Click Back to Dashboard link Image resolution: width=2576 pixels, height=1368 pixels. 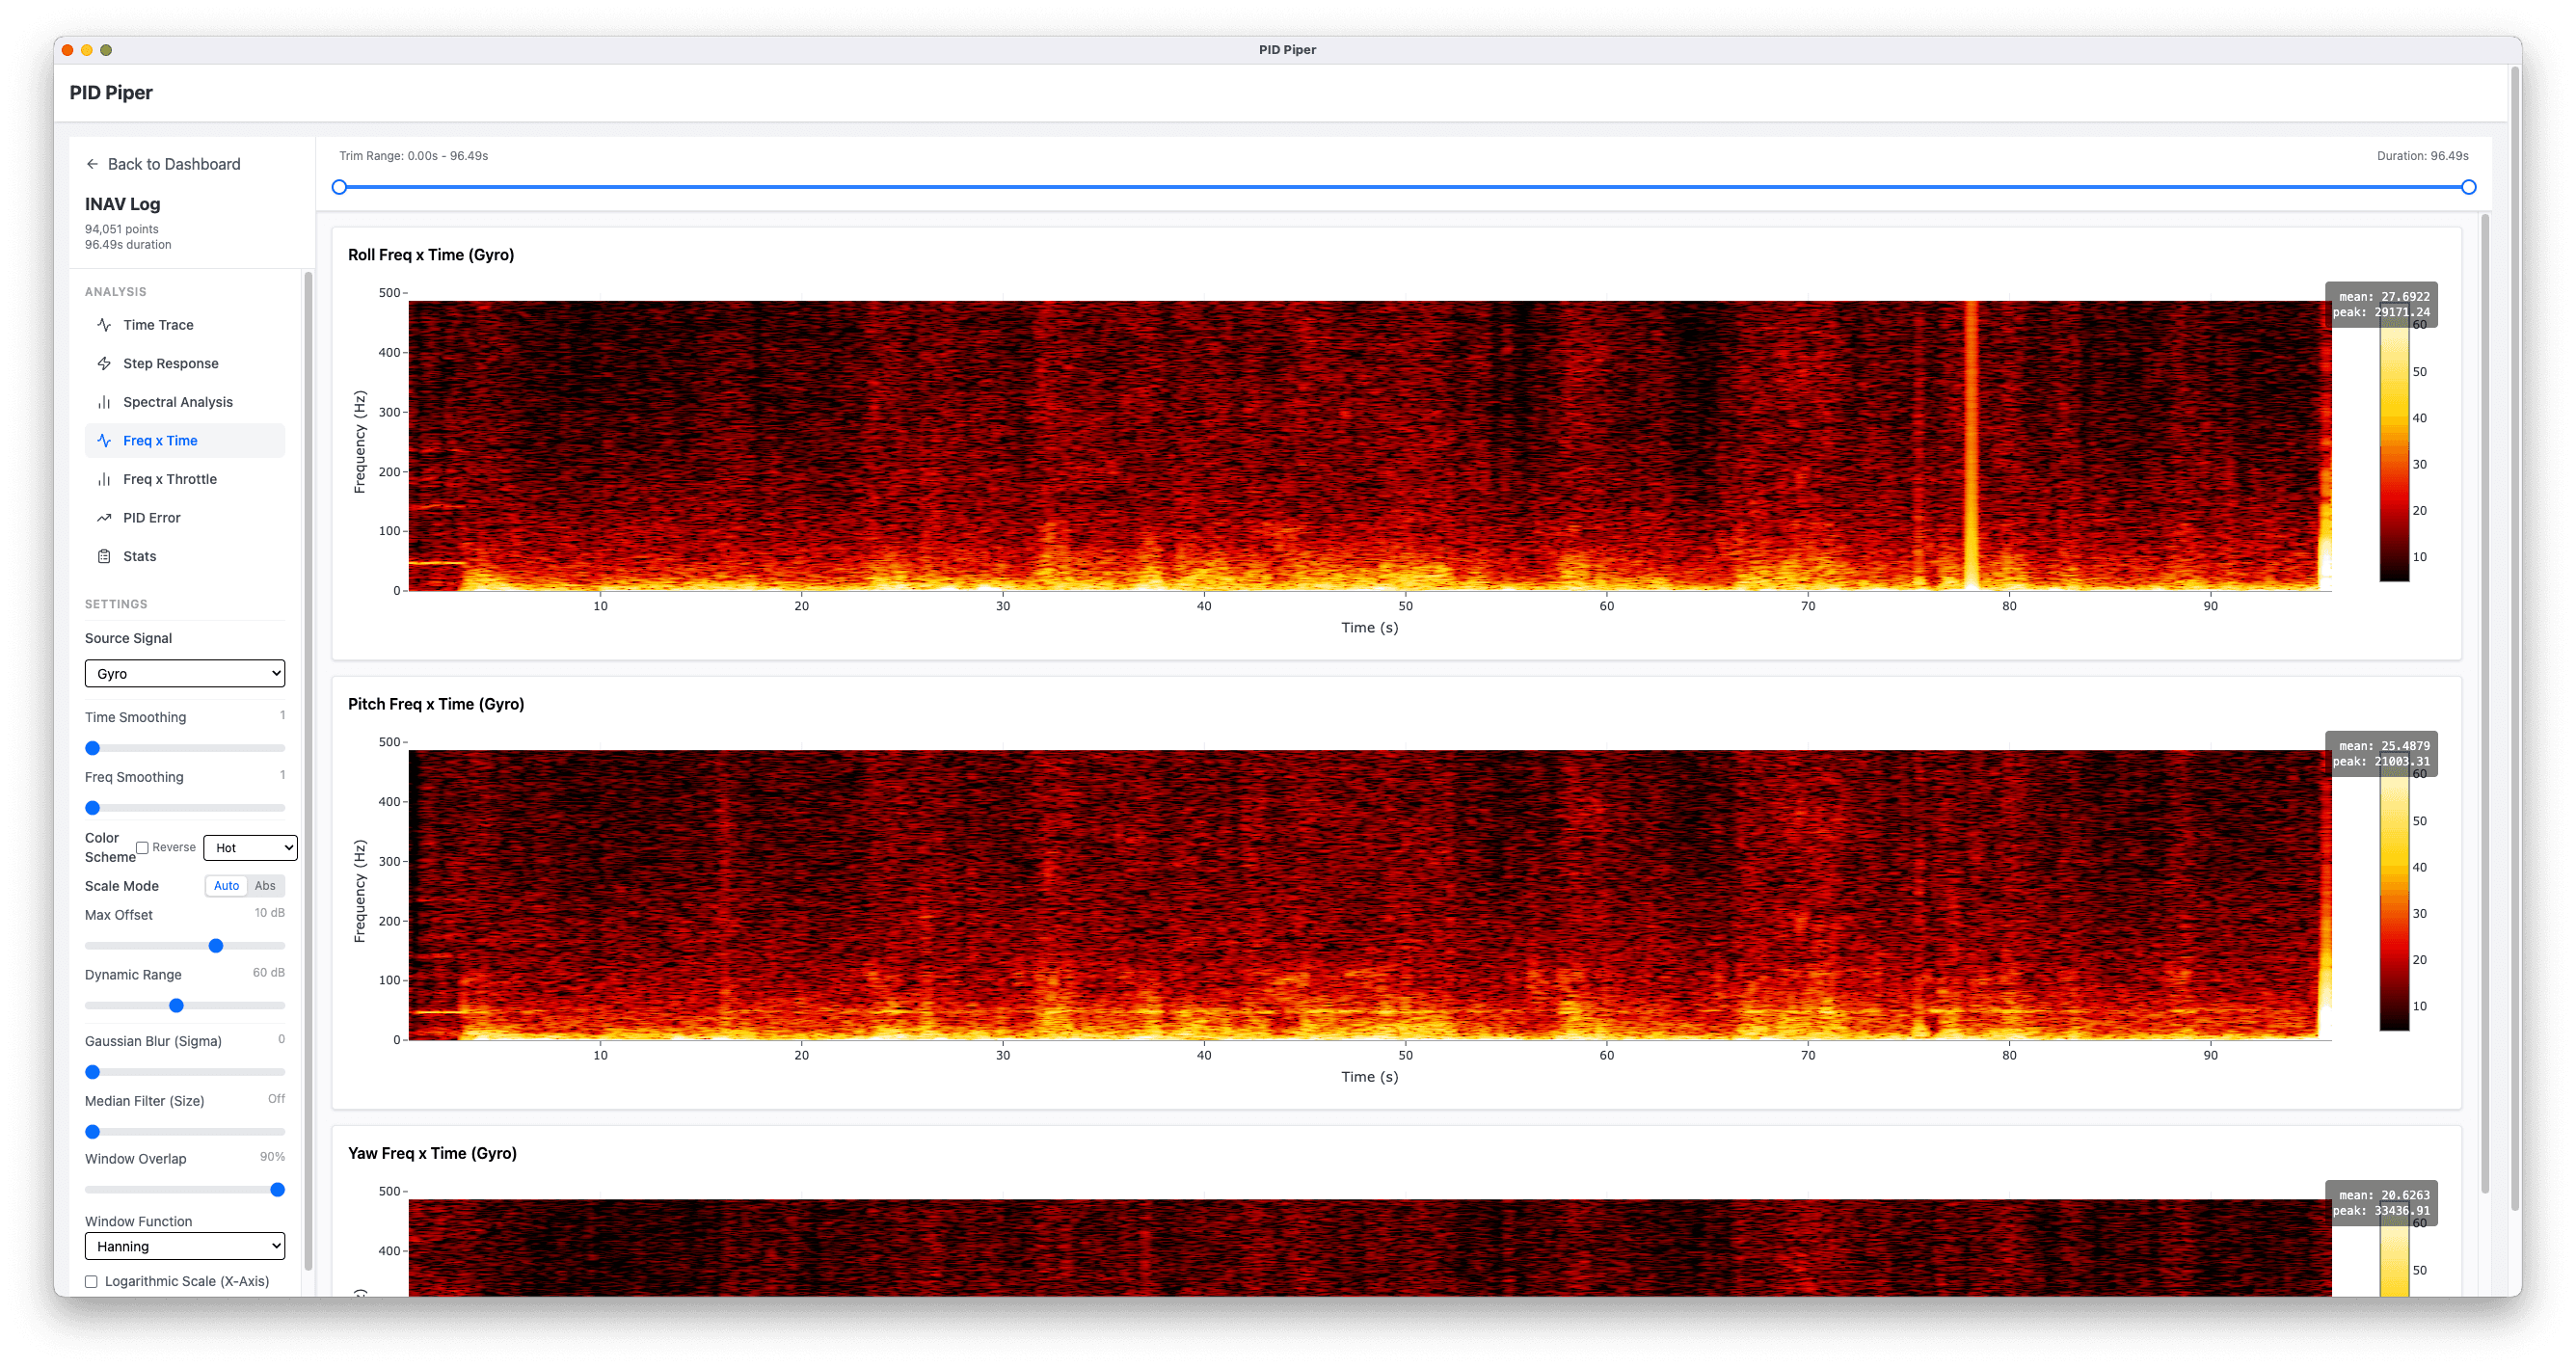point(174,164)
